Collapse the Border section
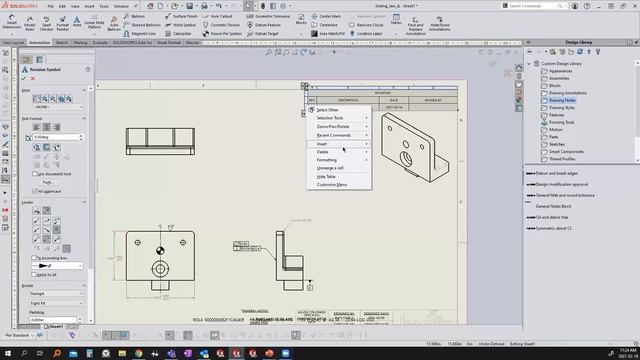640x360 pixels. pyautogui.click(x=84, y=285)
